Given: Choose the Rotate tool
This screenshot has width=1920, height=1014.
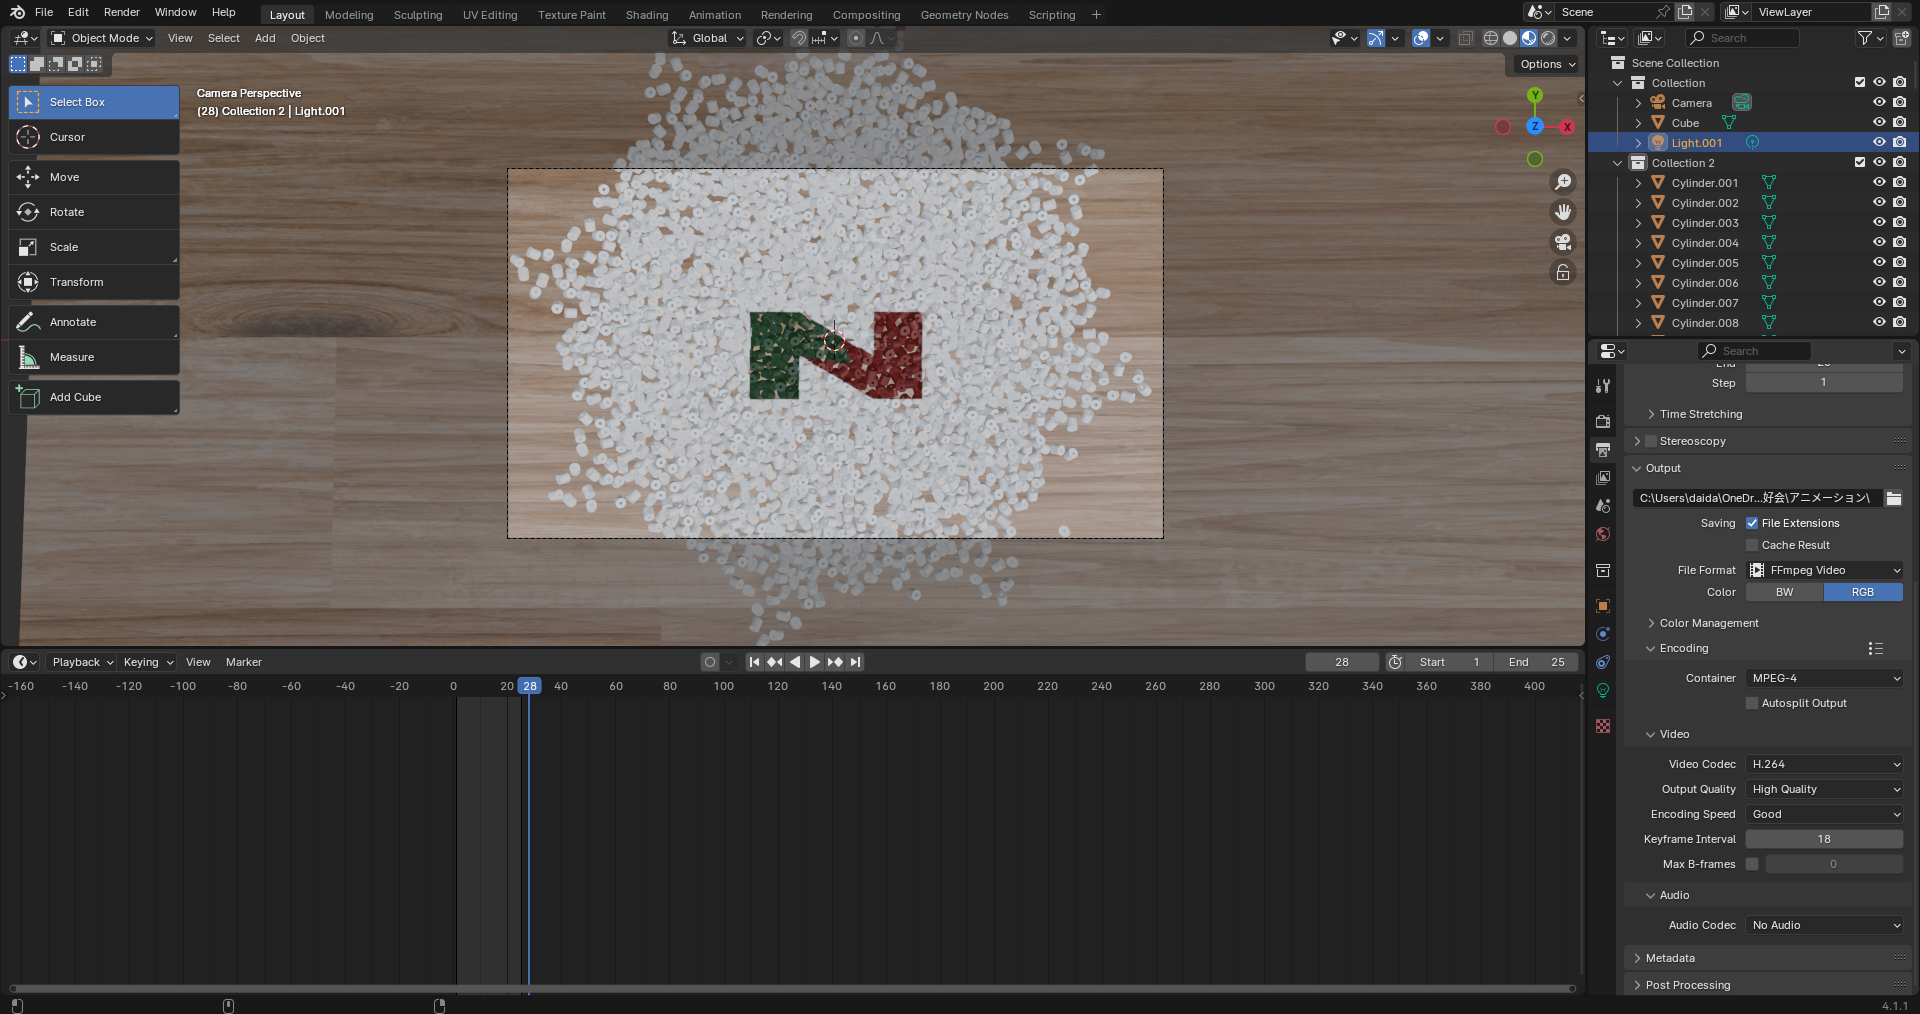Looking at the screenshot, I should [x=94, y=212].
